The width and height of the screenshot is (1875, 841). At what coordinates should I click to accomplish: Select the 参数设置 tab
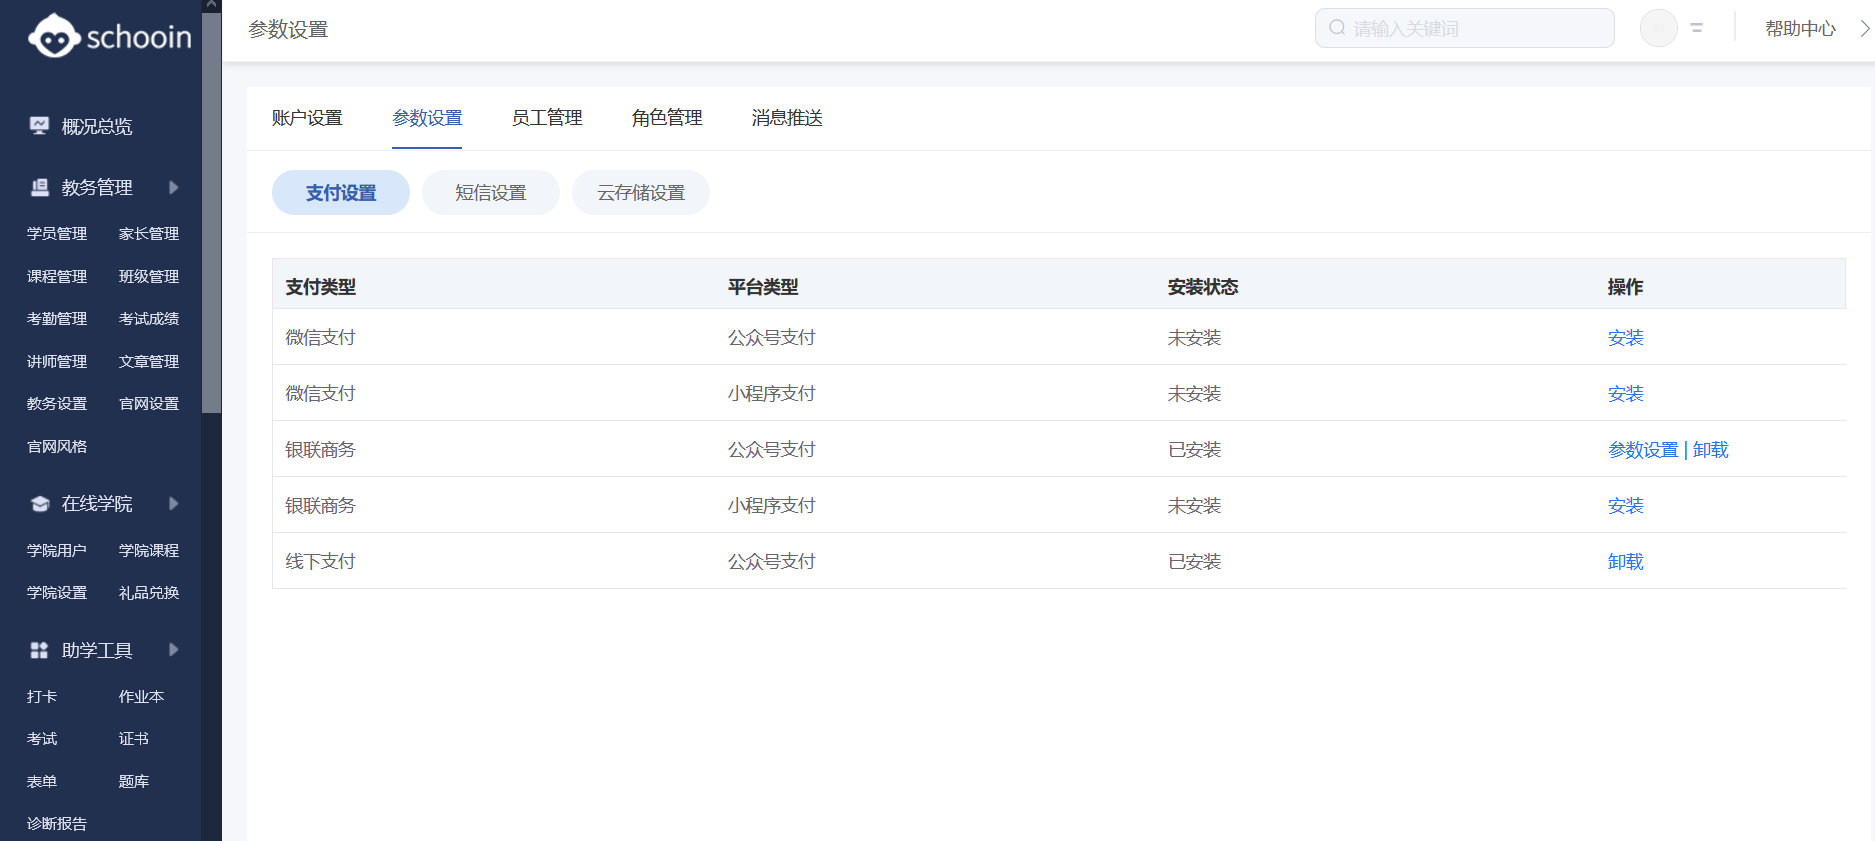427,118
